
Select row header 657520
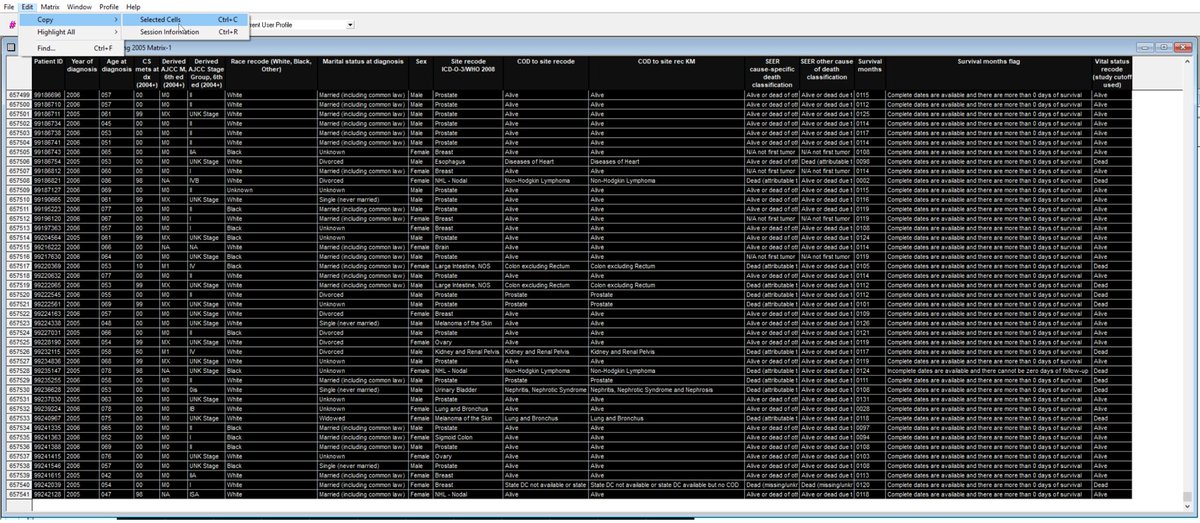coord(19,295)
